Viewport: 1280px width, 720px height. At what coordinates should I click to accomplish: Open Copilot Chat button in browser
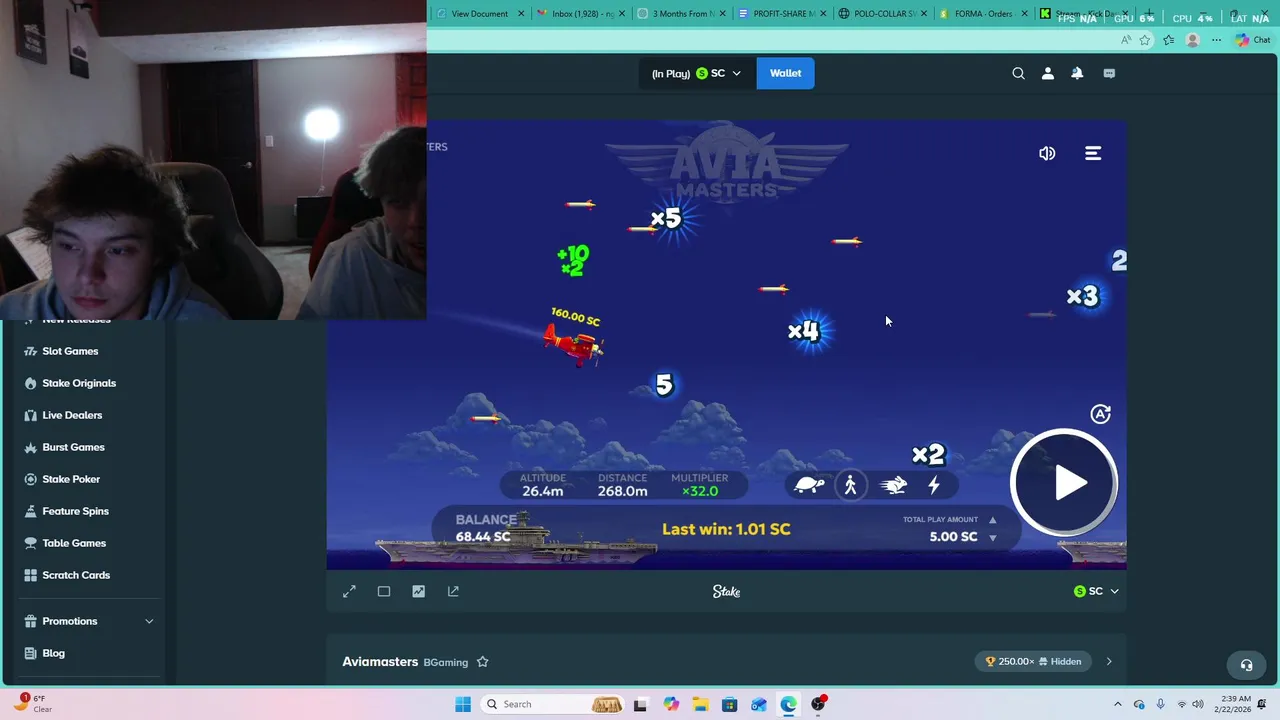tap(1252, 40)
